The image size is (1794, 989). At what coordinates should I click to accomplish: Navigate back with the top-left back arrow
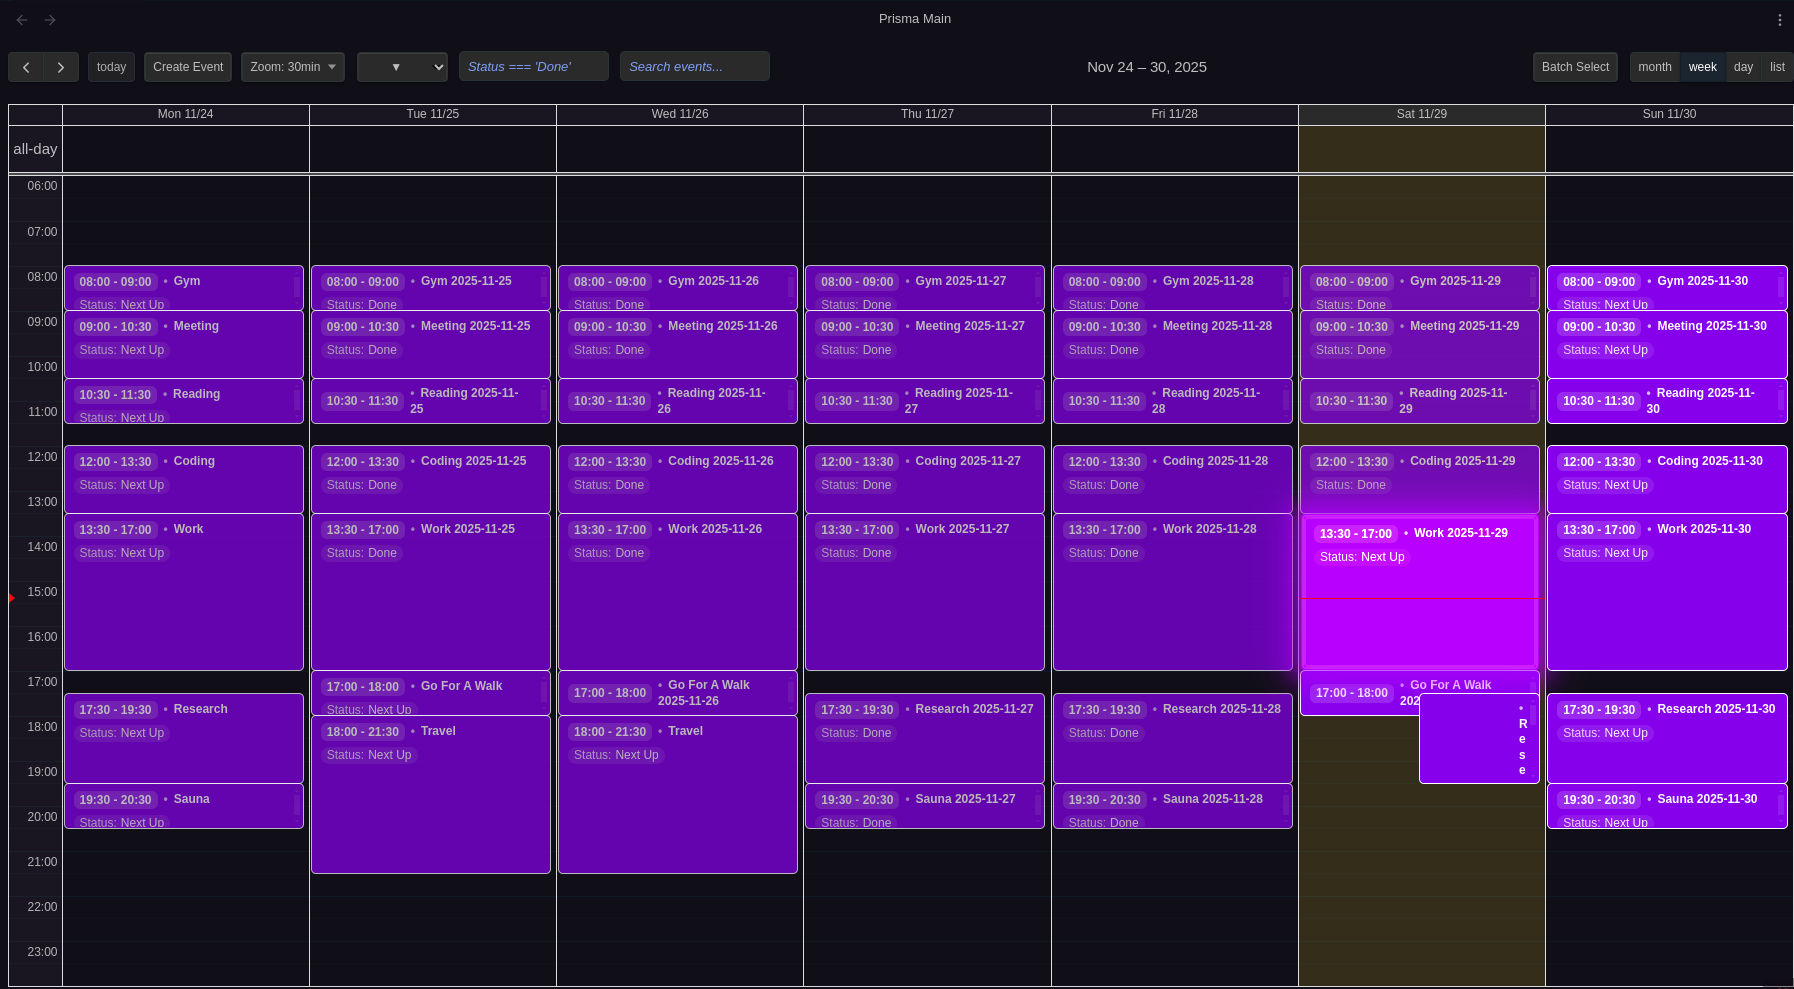[21, 19]
